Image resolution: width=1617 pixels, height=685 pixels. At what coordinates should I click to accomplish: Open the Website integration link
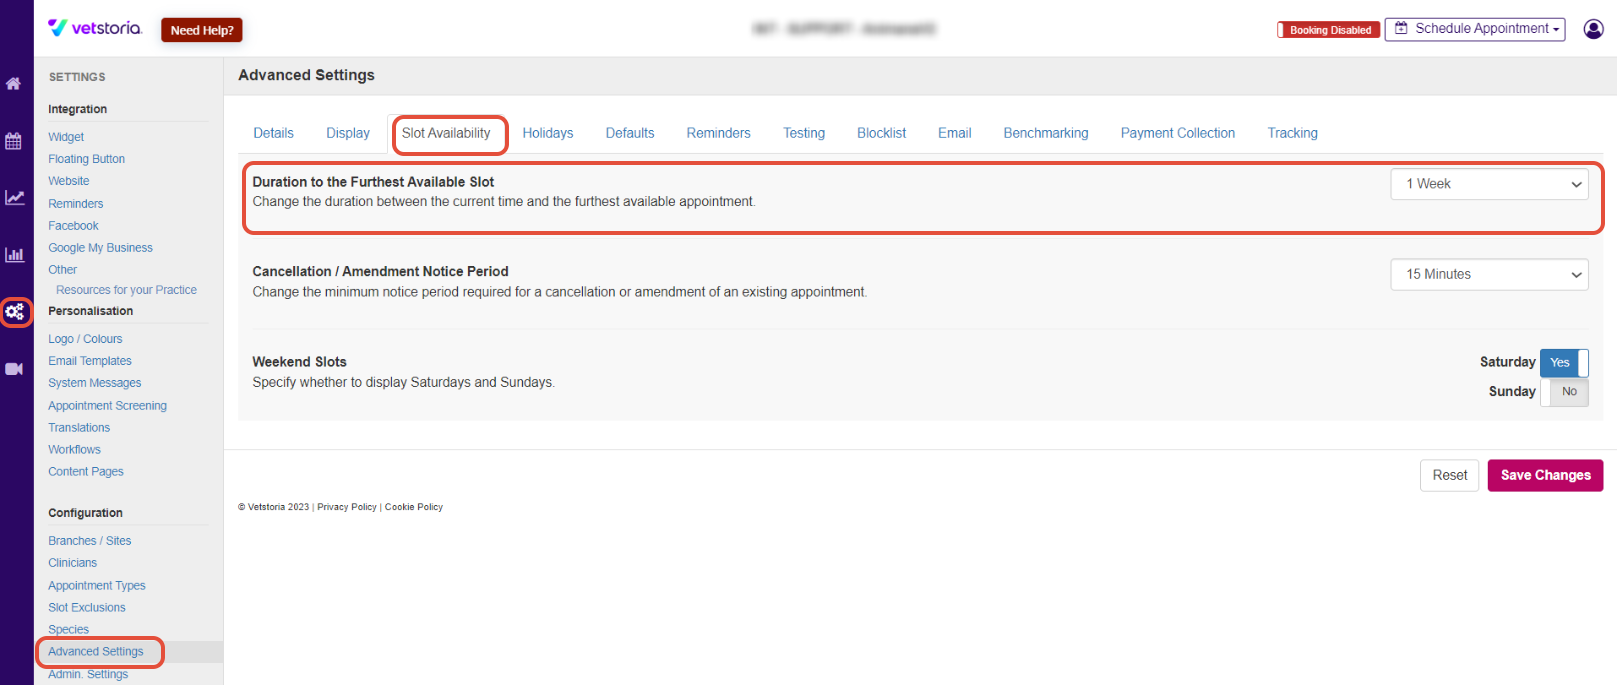[x=69, y=181]
